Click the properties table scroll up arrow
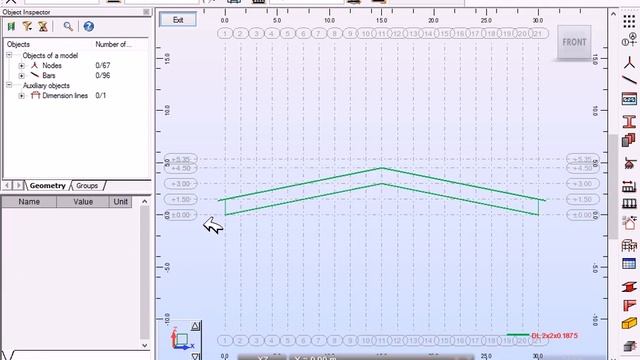The image size is (640, 360). [x=144, y=201]
